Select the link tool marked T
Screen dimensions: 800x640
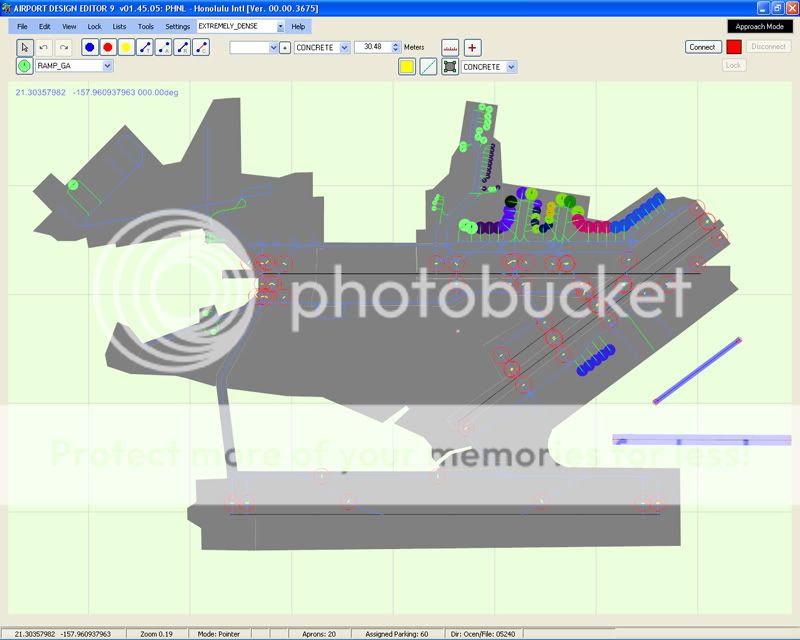145,47
